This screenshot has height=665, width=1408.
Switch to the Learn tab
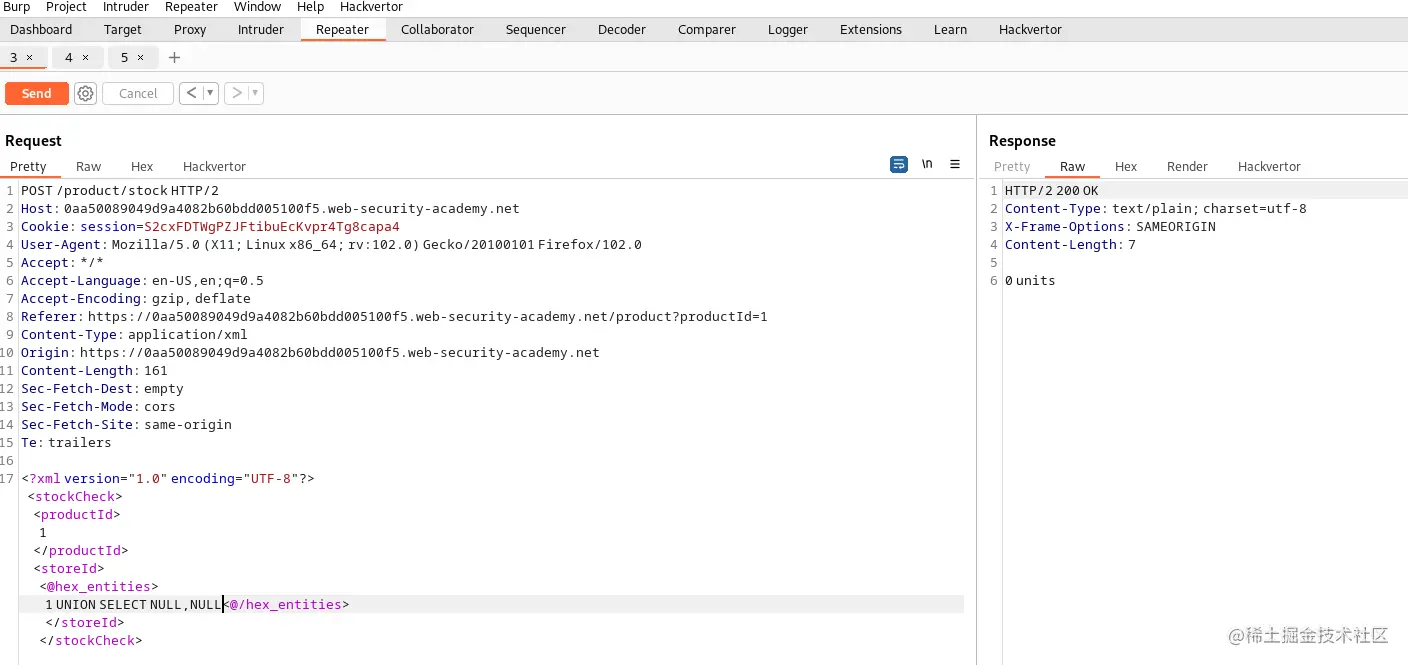(950, 29)
